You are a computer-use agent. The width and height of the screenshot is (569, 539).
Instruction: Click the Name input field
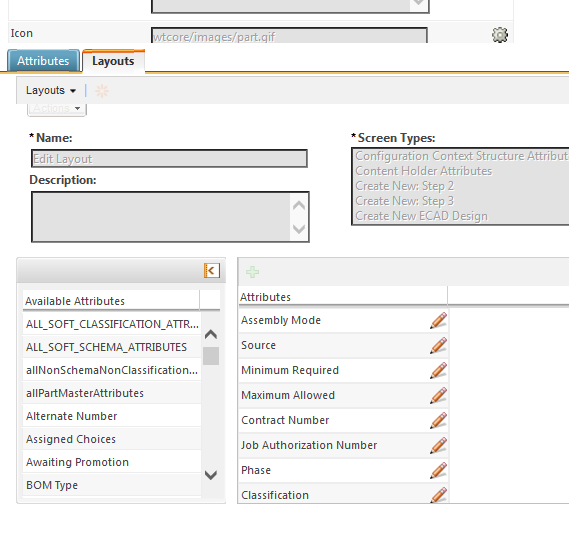click(x=169, y=159)
